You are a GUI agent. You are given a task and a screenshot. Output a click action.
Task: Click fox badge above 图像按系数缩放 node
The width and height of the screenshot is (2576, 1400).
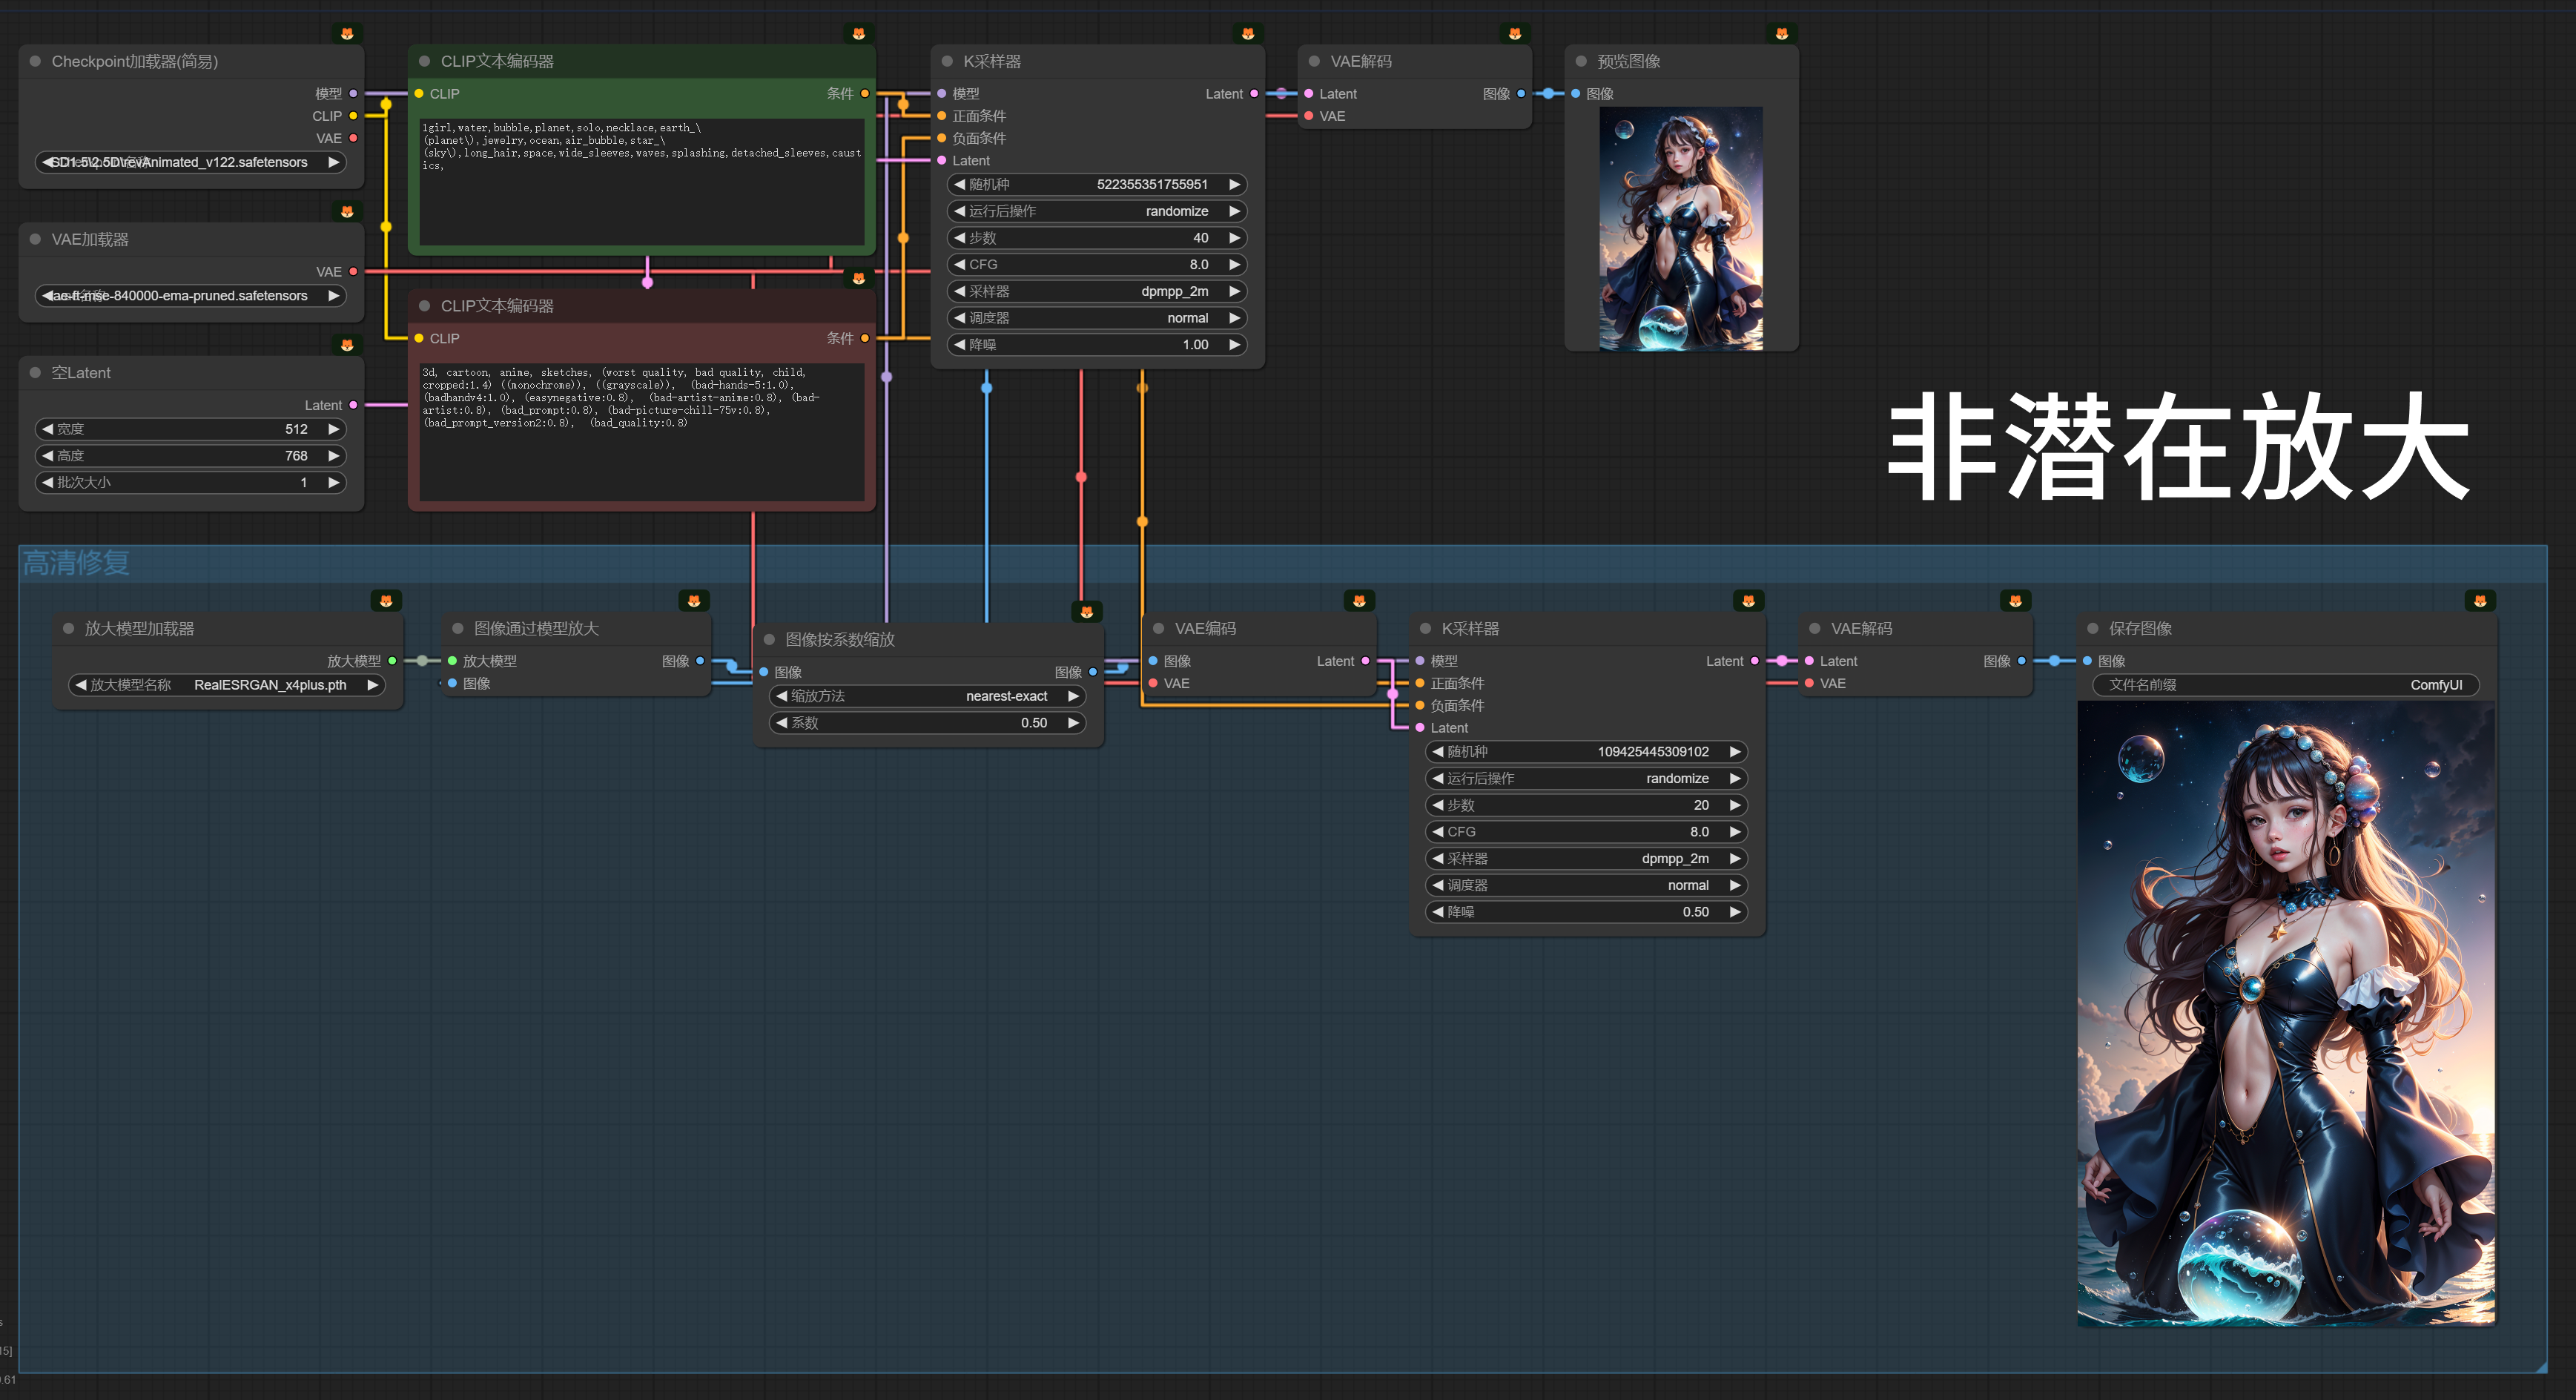click(x=1087, y=611)
